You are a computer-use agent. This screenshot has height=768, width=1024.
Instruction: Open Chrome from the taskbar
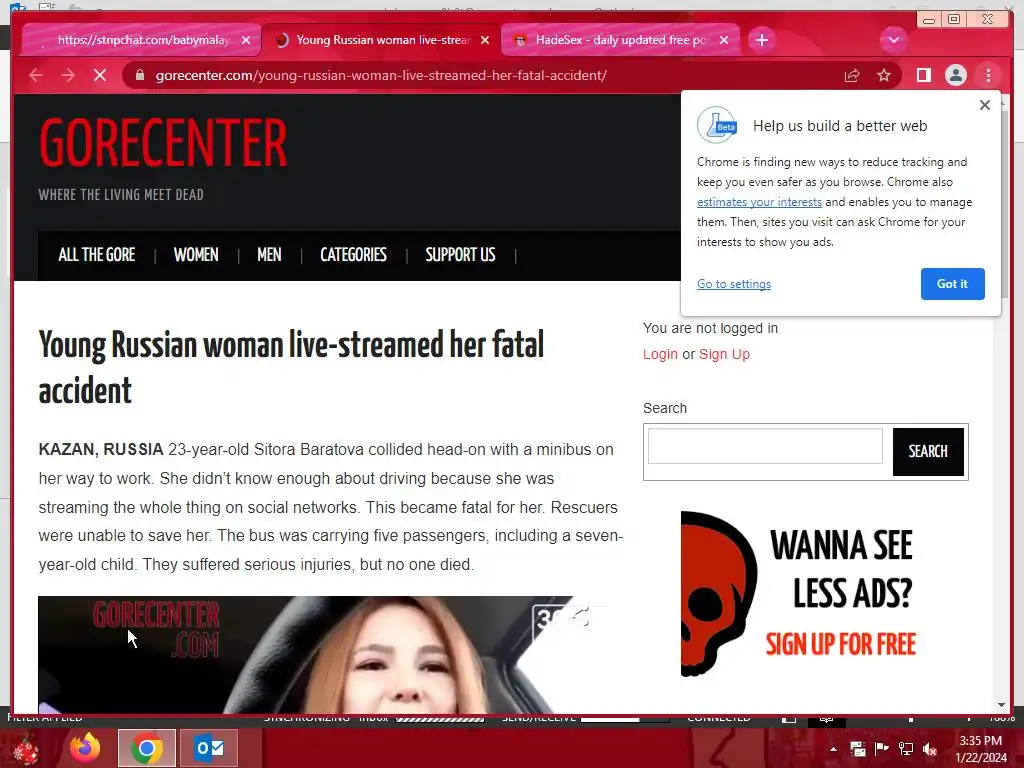point(147,748)
